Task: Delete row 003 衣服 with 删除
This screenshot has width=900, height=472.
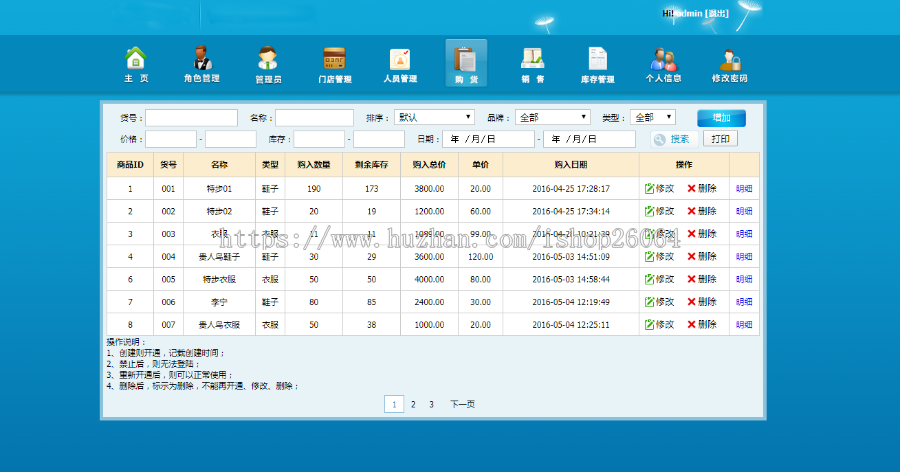Action: point(701,234)
